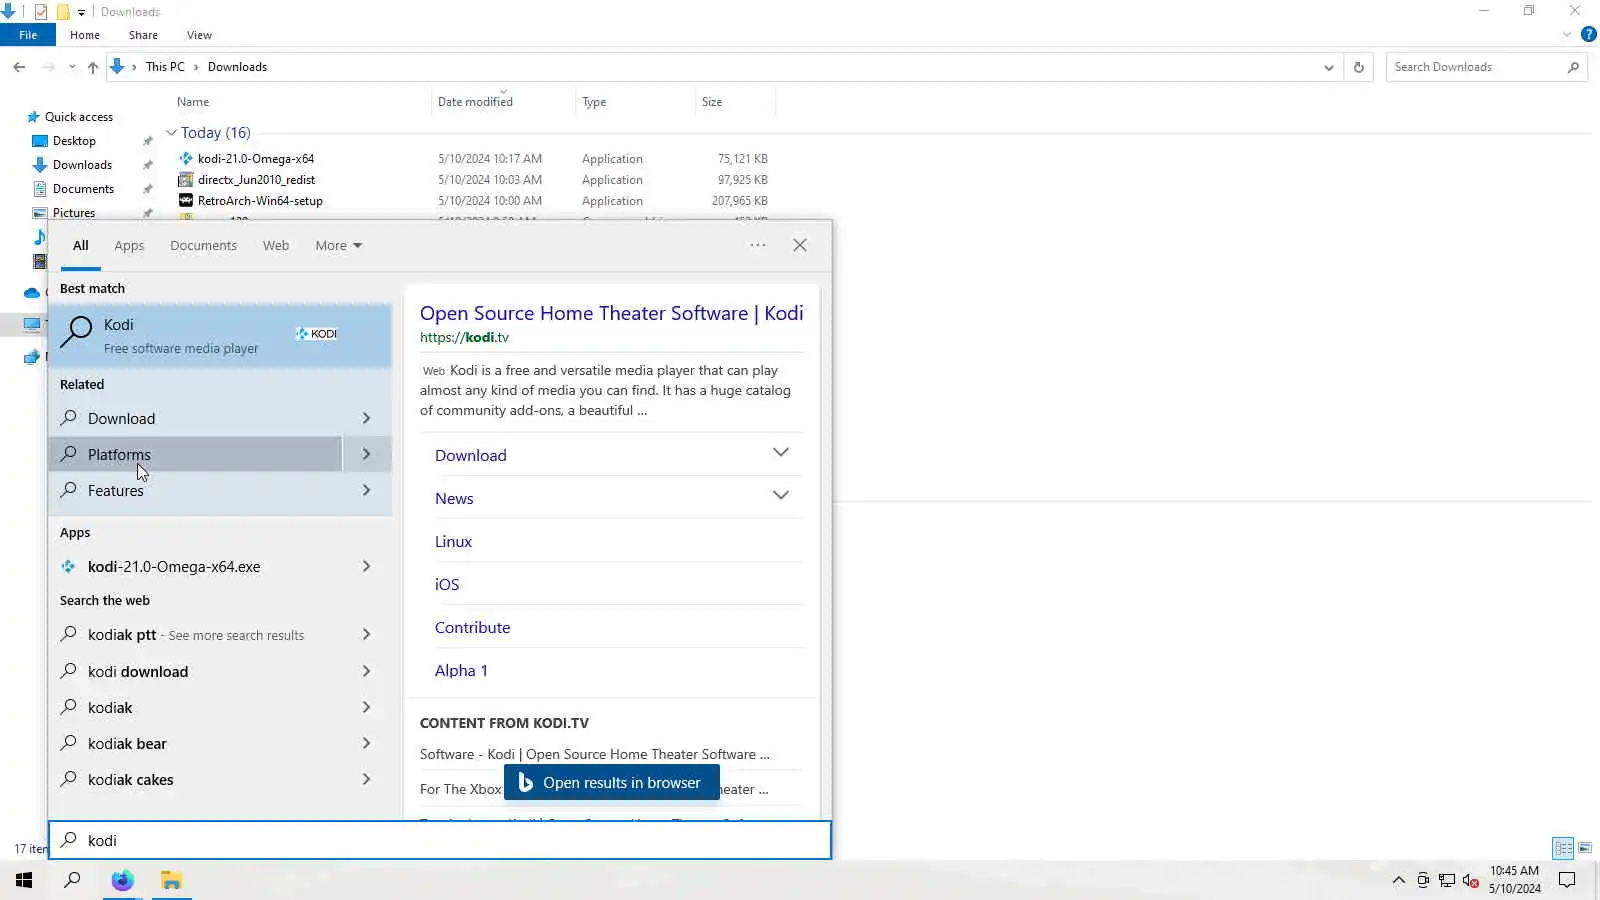
Task: Expand the Explorer ribbon chevron
Action: pyautogui.click(x=1566, y=35)
